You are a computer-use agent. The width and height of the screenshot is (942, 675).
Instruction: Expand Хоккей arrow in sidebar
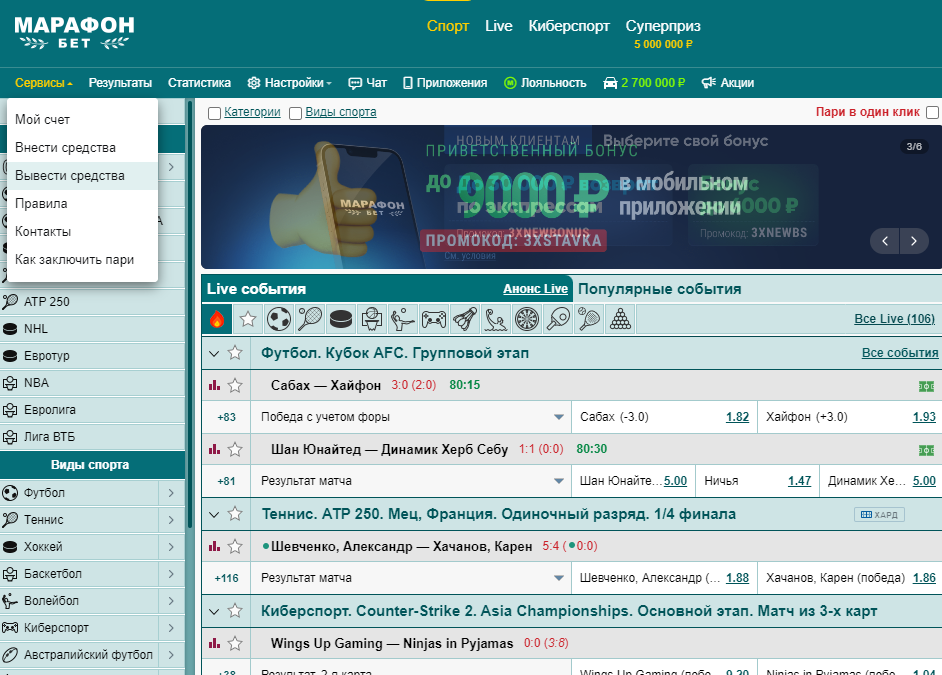[x=171, y=546]
